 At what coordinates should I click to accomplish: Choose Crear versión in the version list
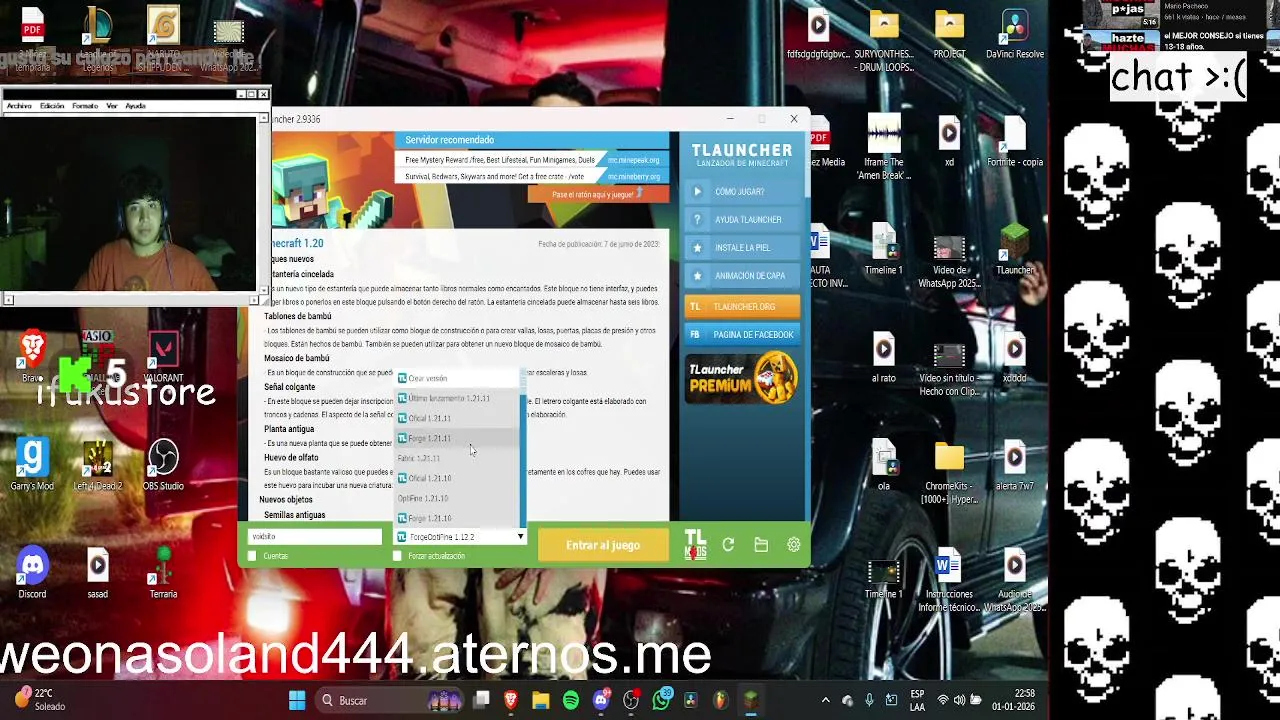(457, 378)
